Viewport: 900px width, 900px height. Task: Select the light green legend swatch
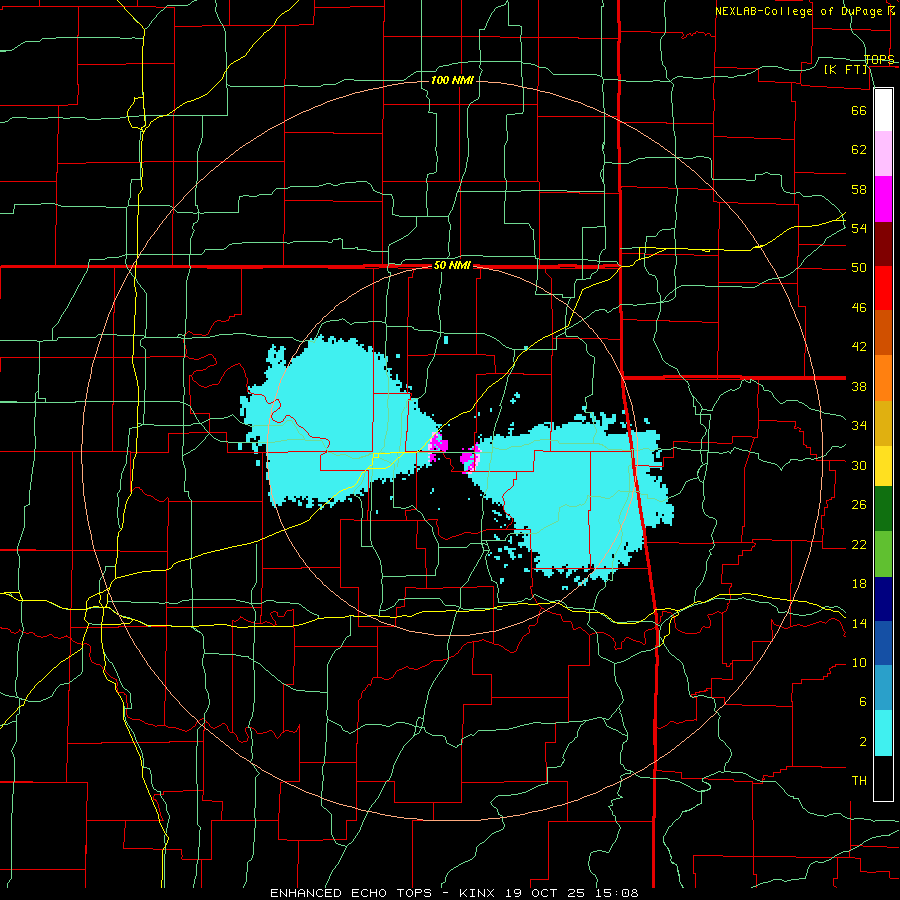coord(883,554)
